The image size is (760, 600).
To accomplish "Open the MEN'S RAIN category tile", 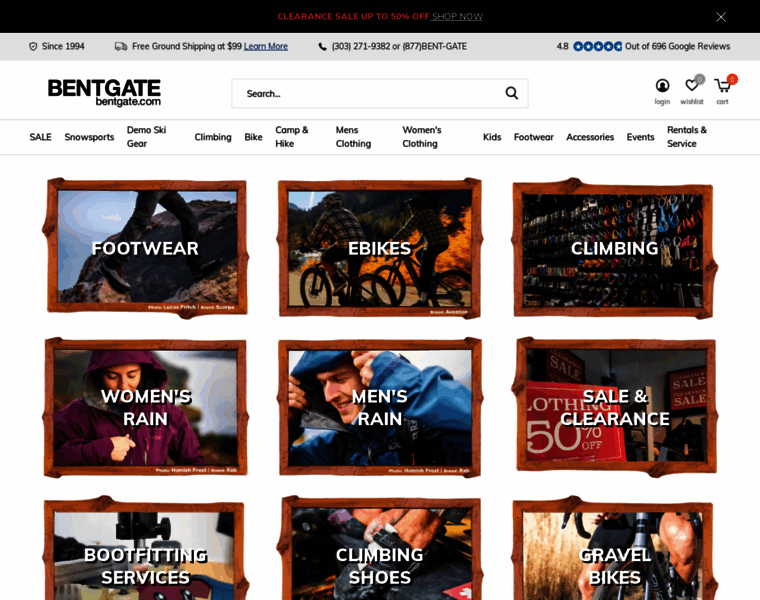I will point(380,407).
